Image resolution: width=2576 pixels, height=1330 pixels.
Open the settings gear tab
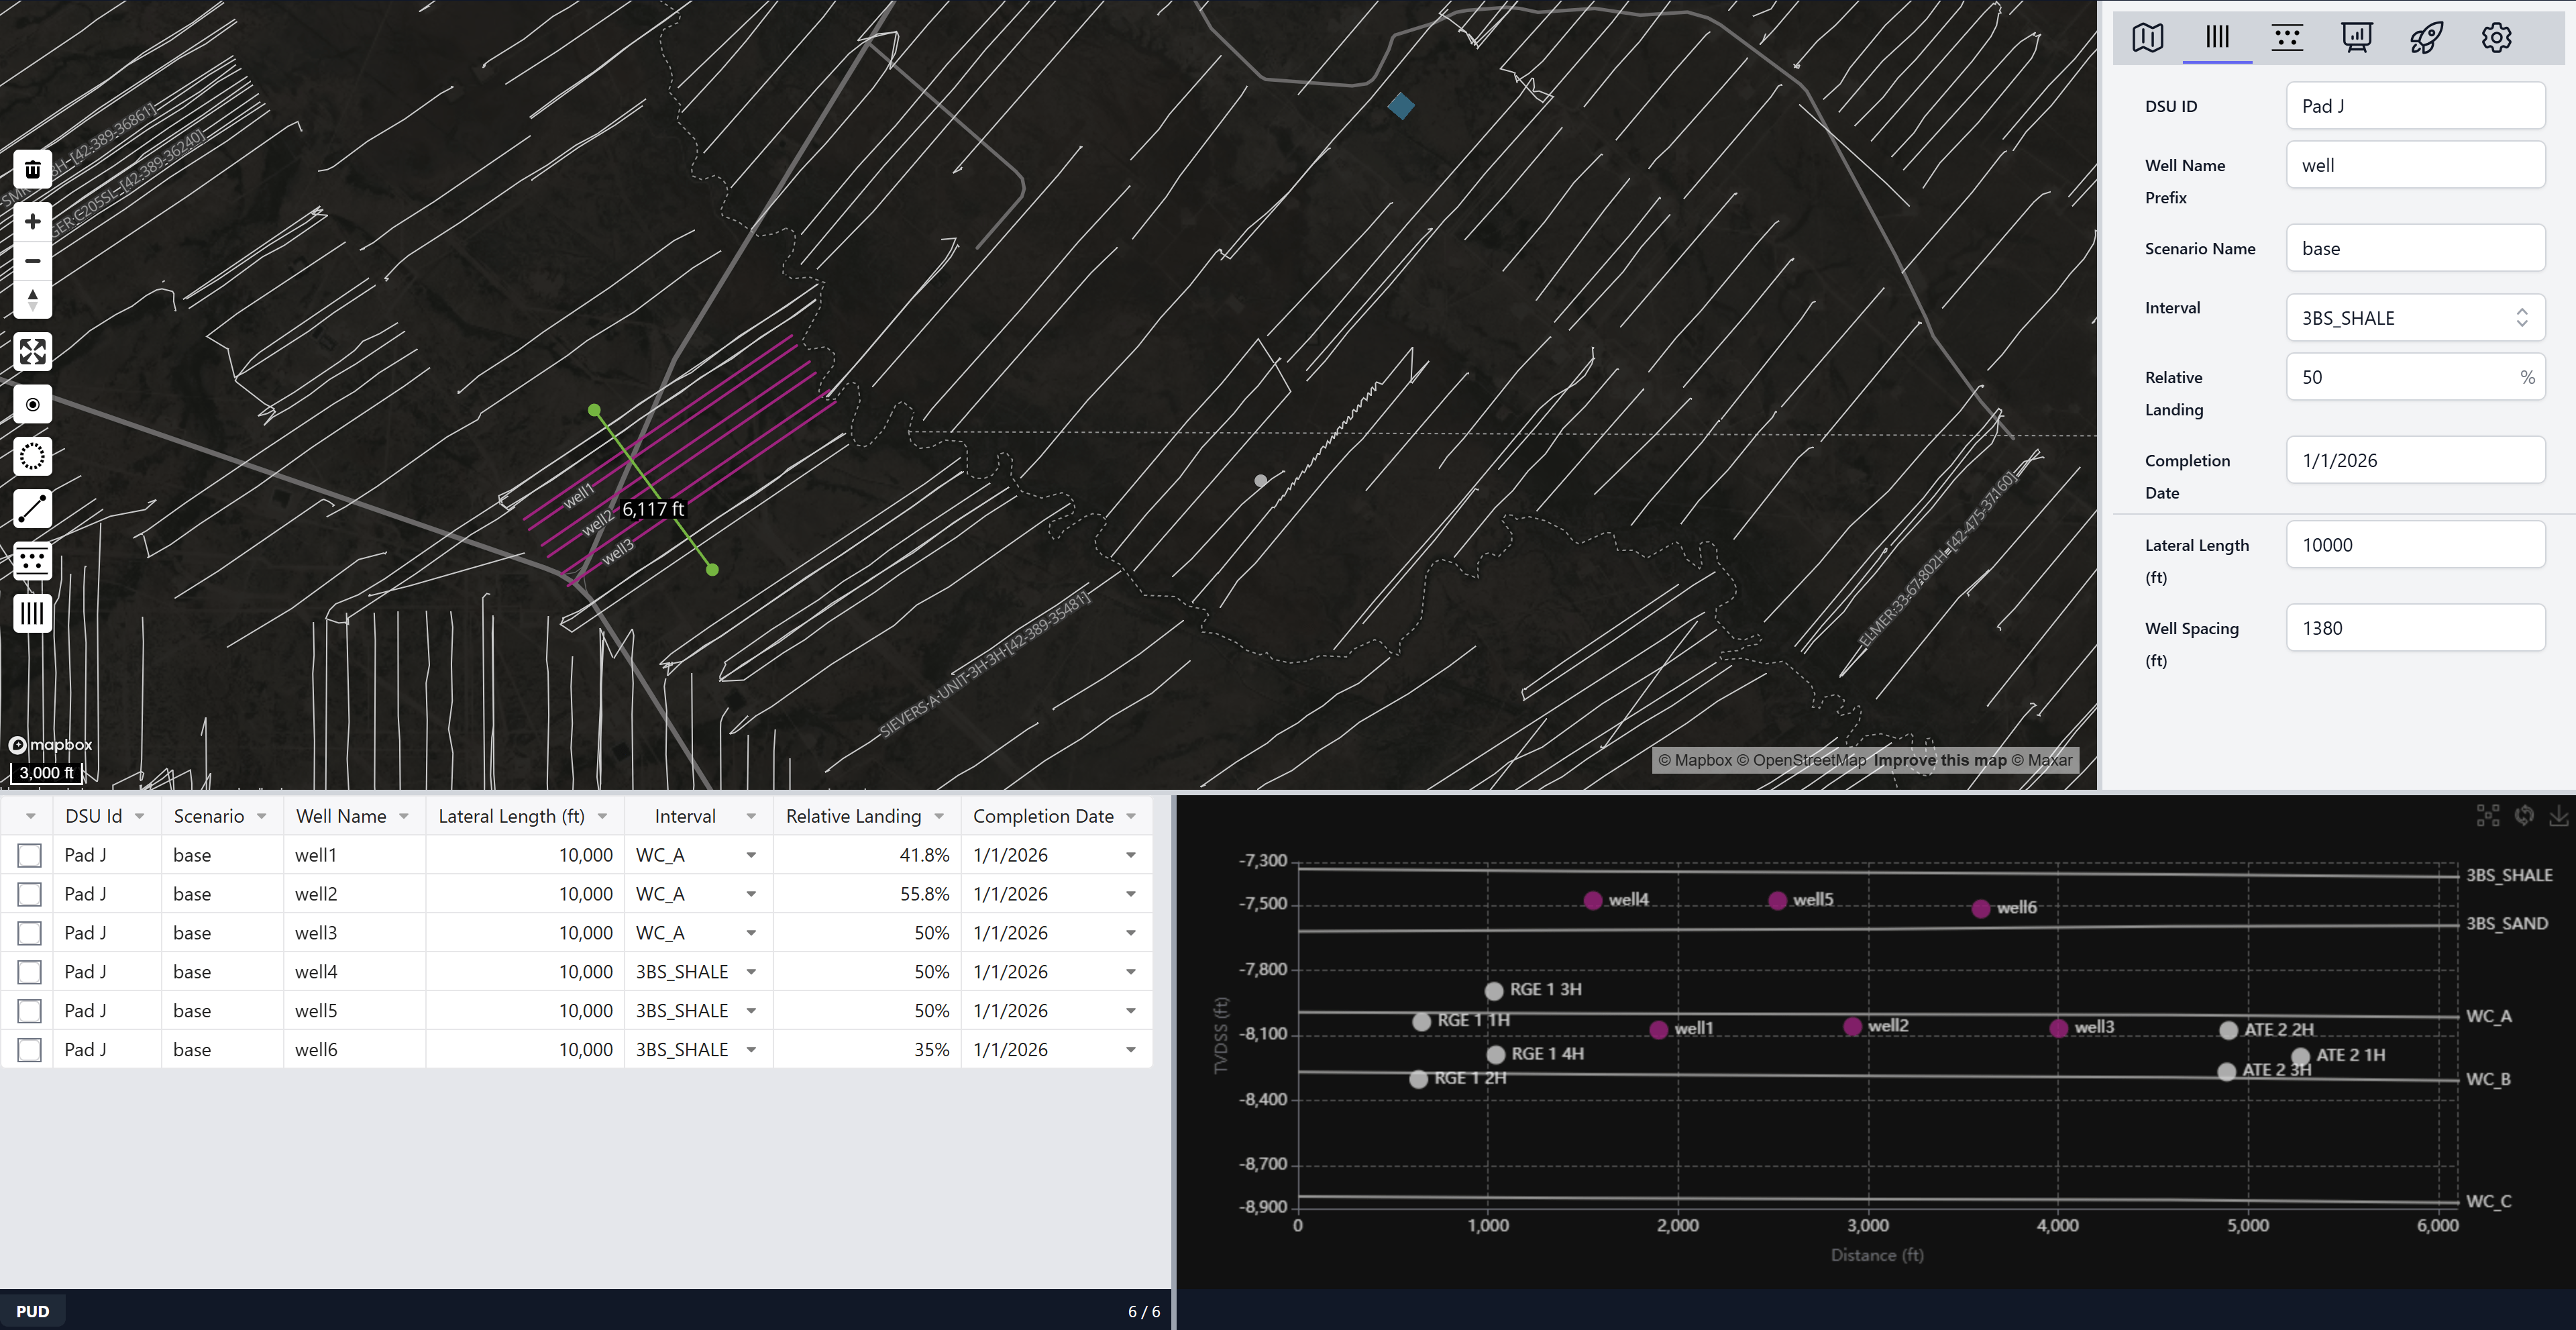[2496, 38]
